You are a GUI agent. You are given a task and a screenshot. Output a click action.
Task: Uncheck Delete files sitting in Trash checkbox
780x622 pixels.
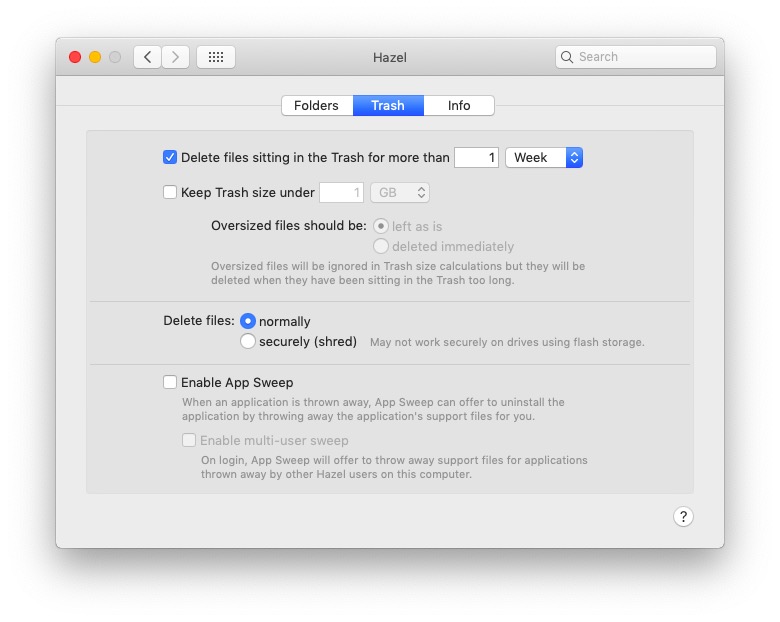pos(170,157)
